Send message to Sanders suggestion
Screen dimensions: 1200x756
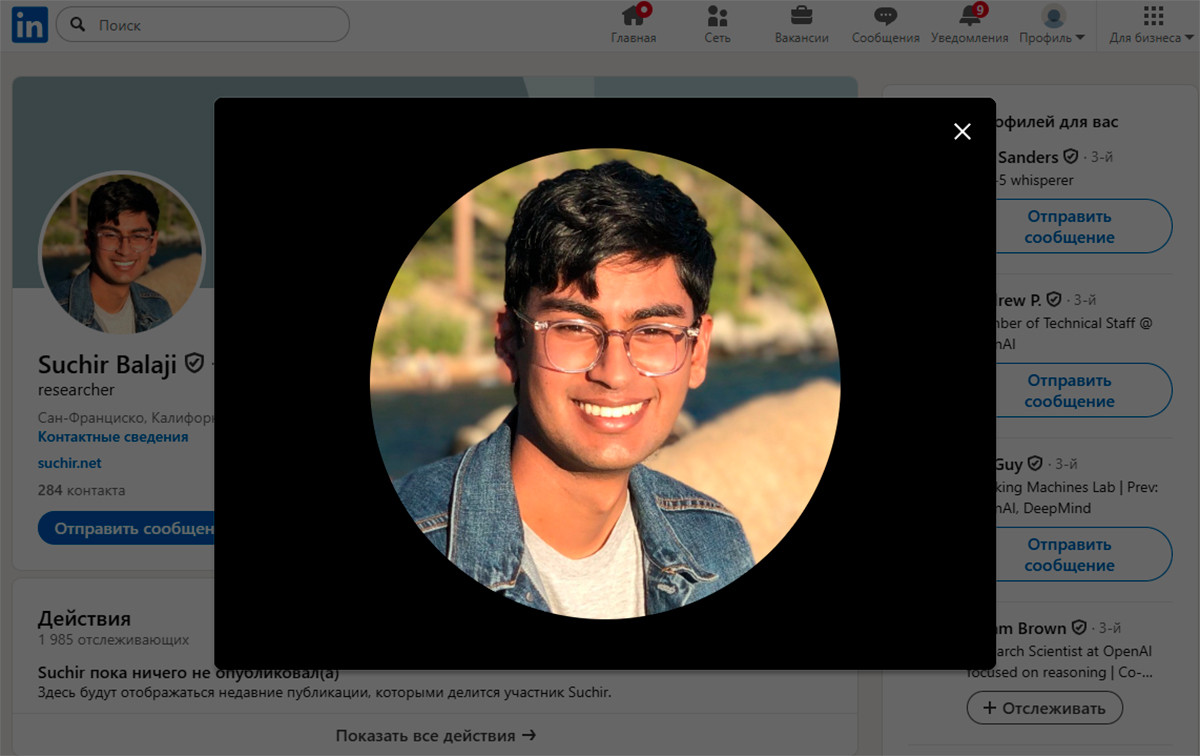(1069, 227)
